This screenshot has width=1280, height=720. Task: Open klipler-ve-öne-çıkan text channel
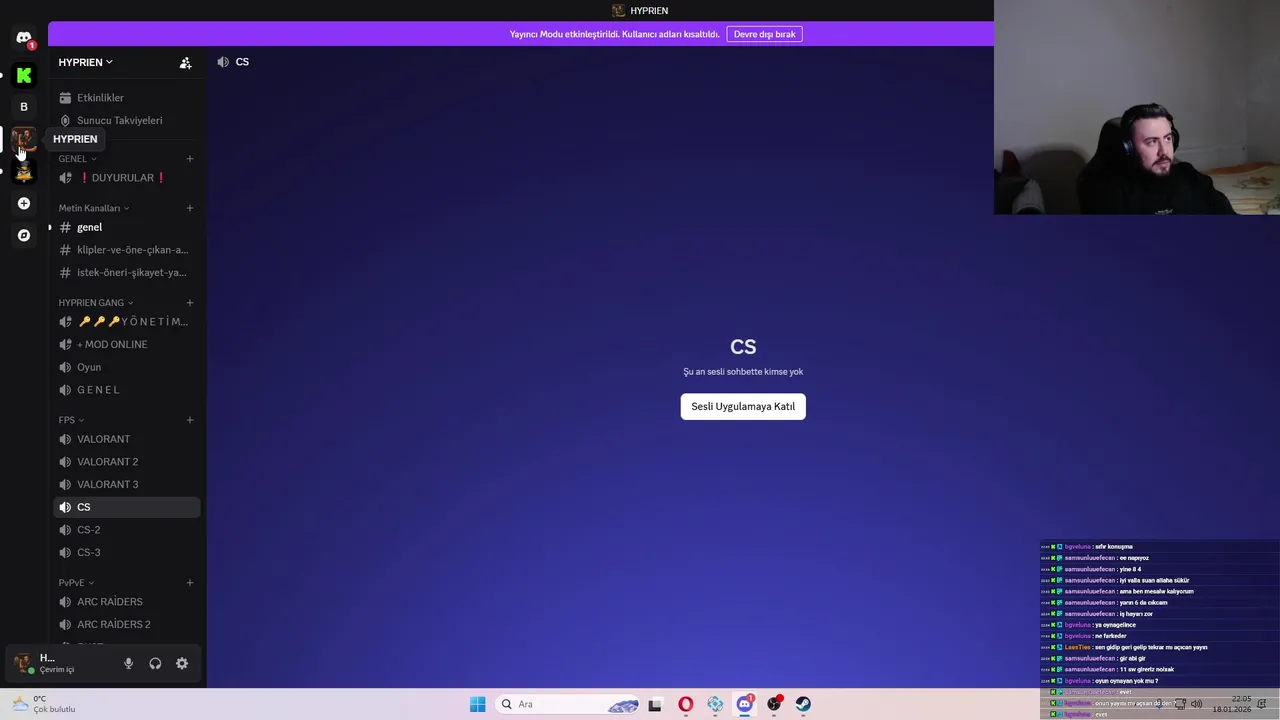coord(127,250)
